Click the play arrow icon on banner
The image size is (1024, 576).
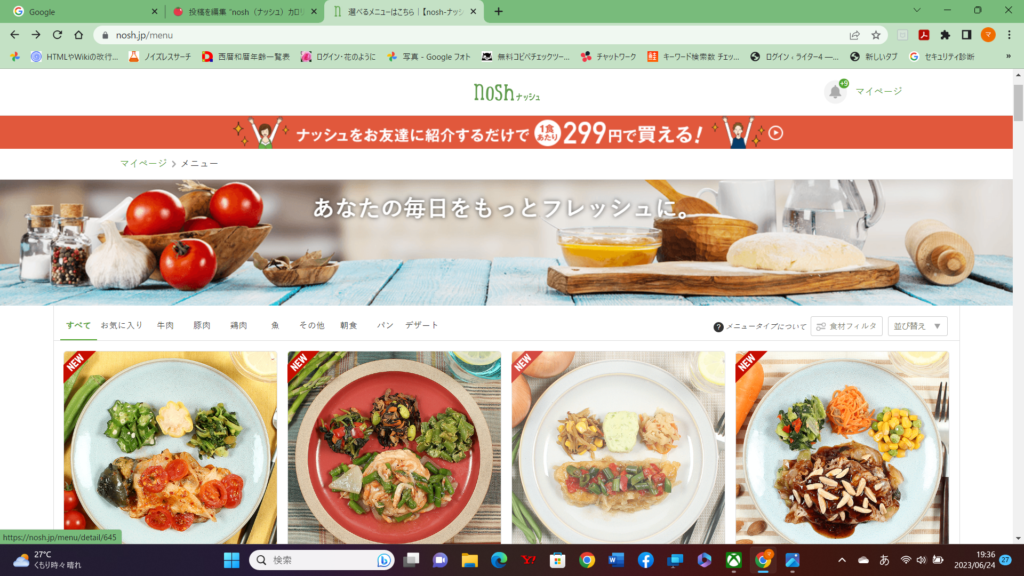pos(775,133)
